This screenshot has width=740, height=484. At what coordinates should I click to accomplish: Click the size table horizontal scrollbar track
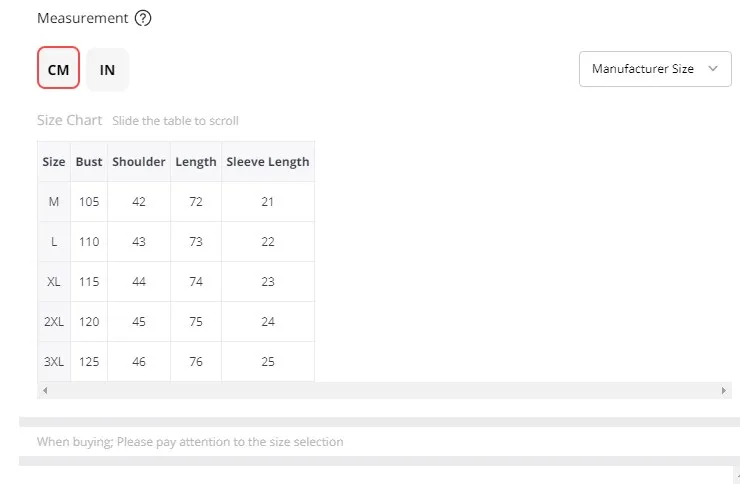[x=384, y=390]
